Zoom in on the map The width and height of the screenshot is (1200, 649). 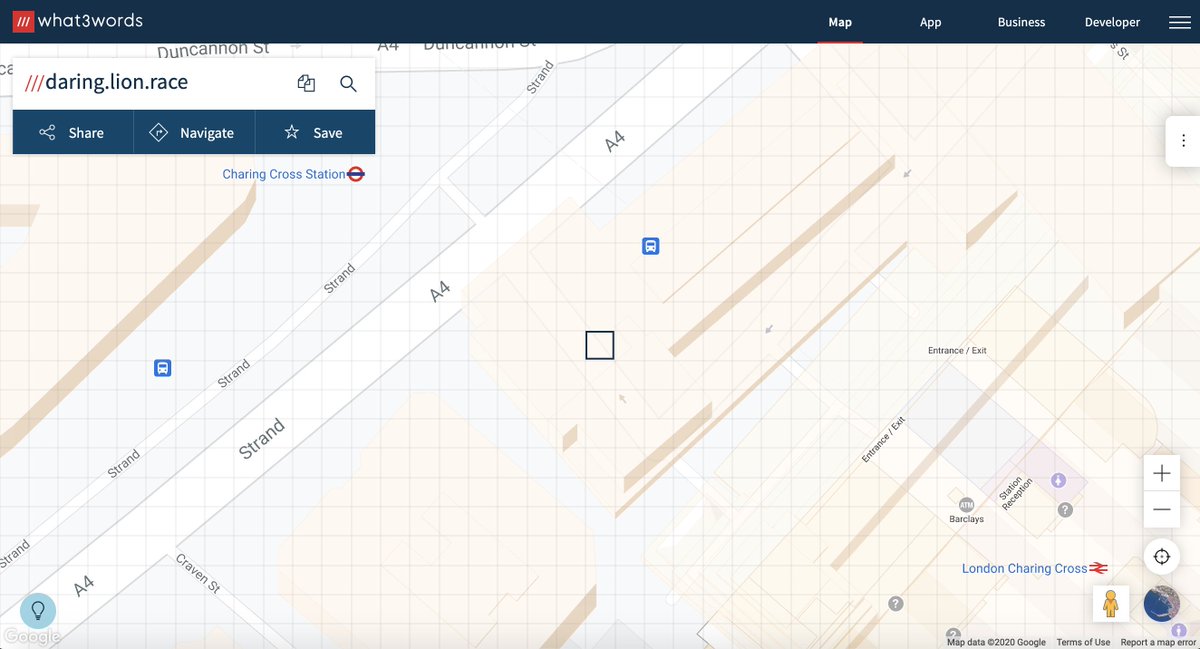point(1161,473)
